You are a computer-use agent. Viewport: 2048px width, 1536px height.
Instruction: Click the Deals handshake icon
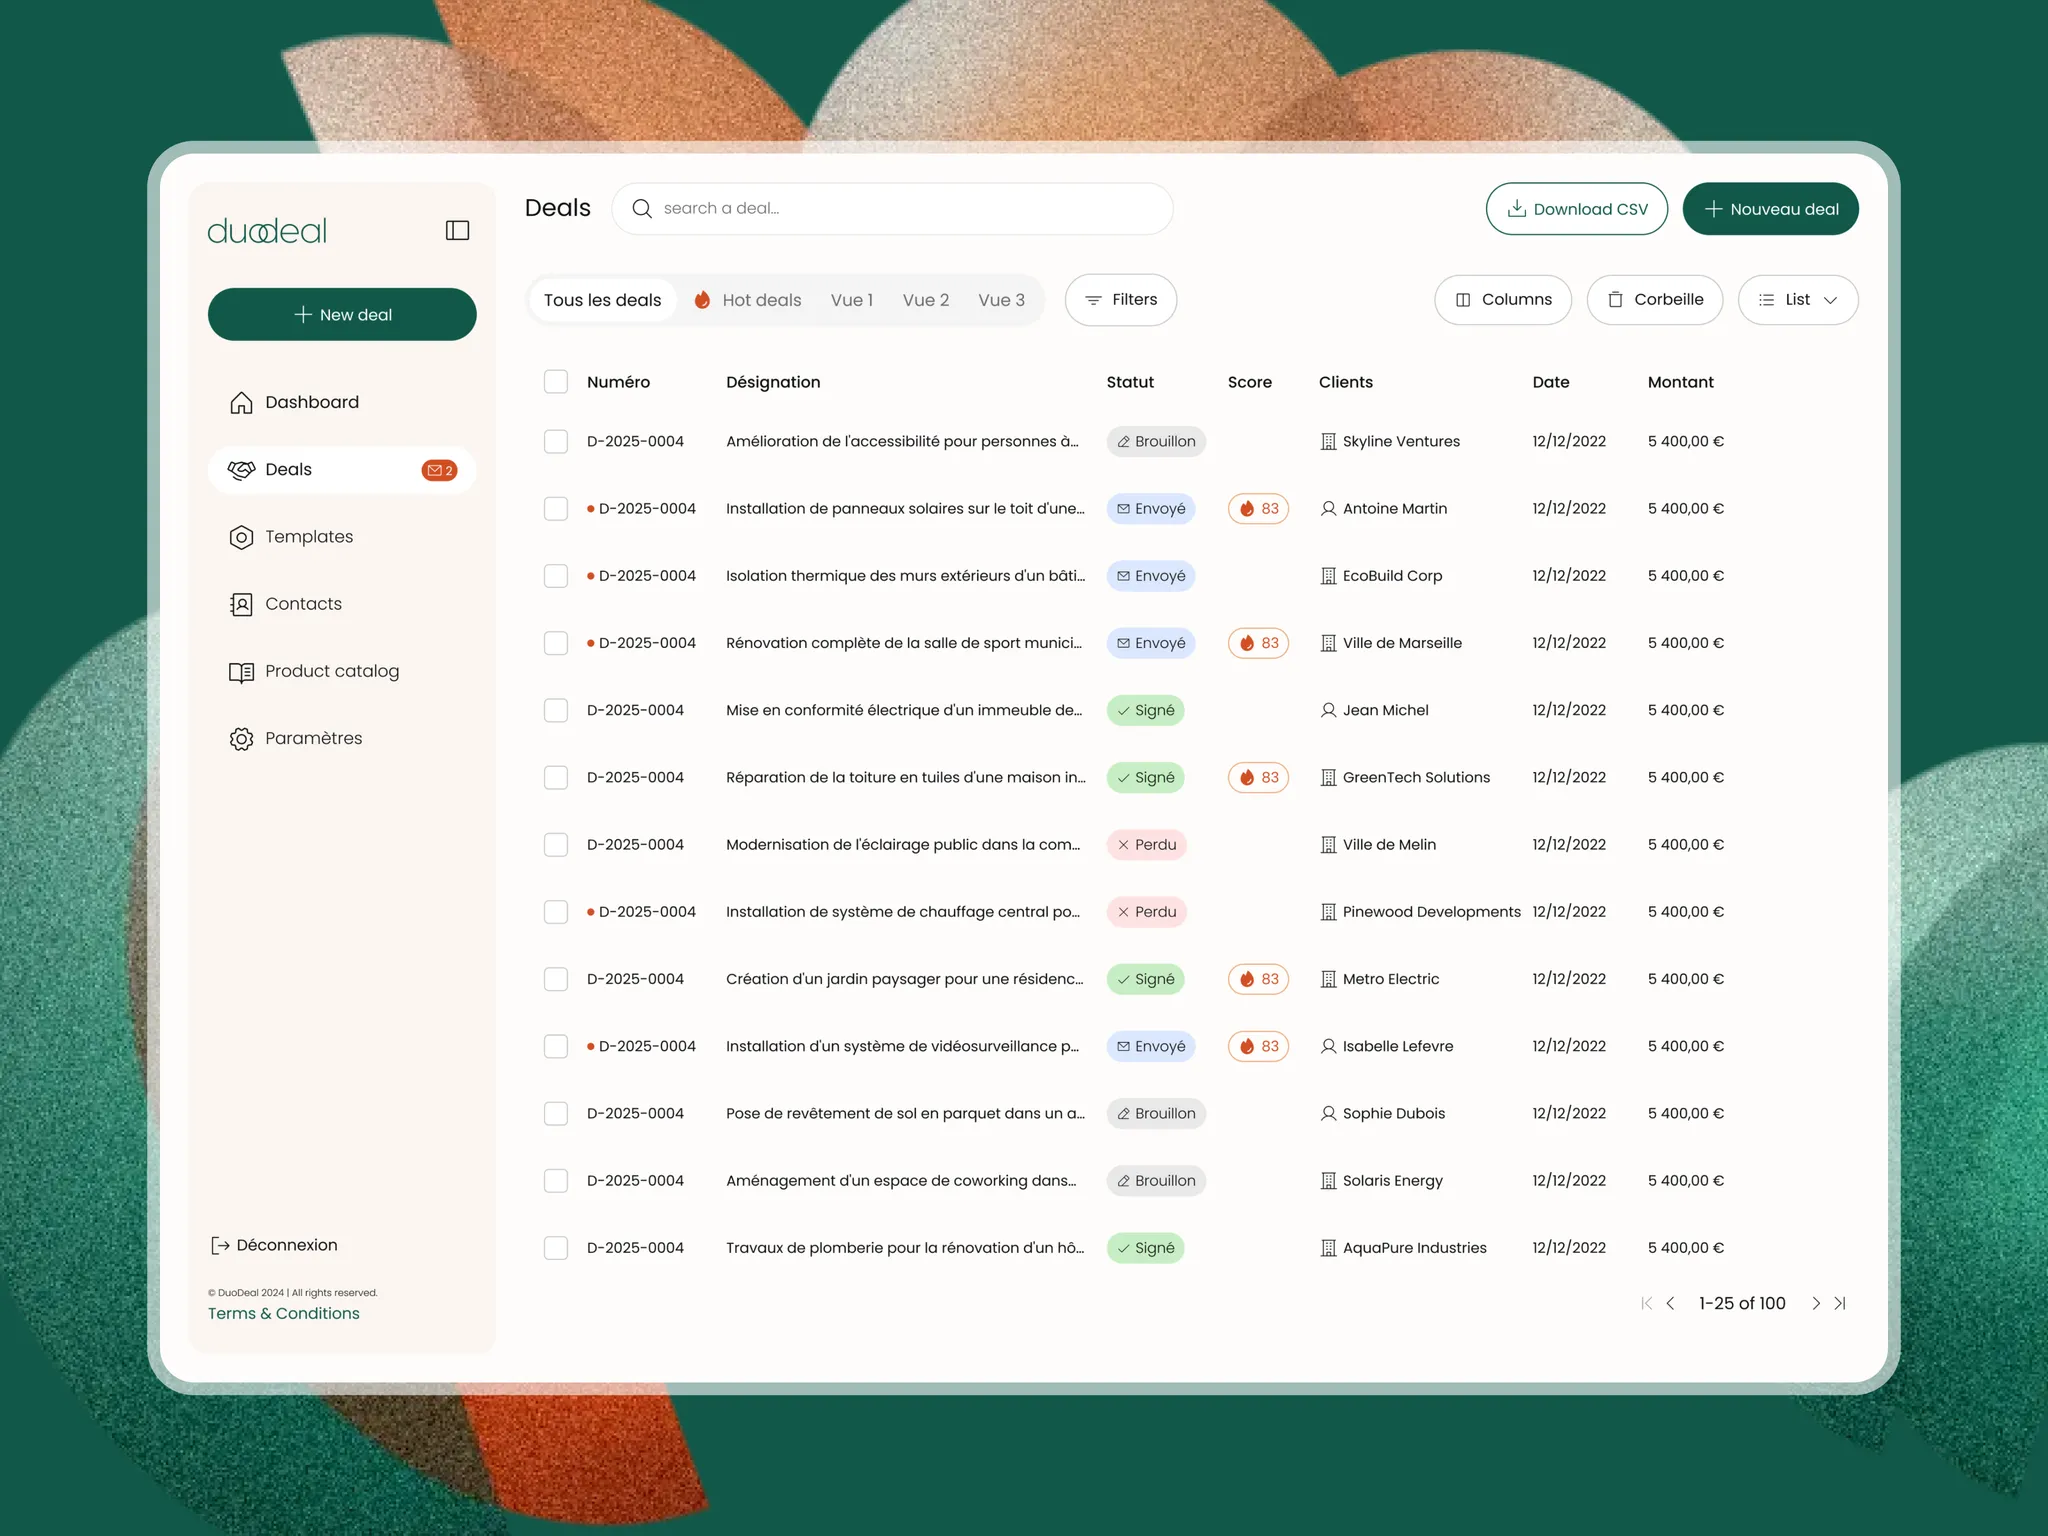pyautogui.click(x=241, y=470)
